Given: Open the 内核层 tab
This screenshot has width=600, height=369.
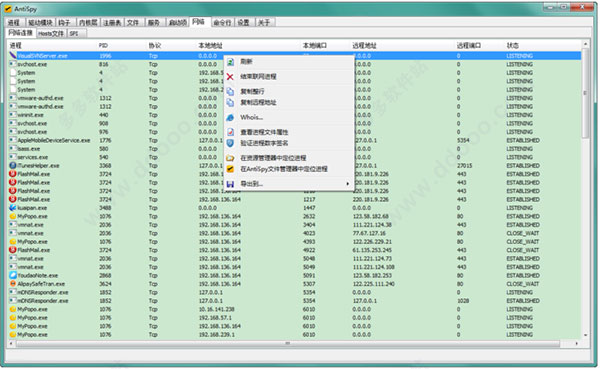Looking at the screenshot, I should pyautogui.click(x=88, y=23).
